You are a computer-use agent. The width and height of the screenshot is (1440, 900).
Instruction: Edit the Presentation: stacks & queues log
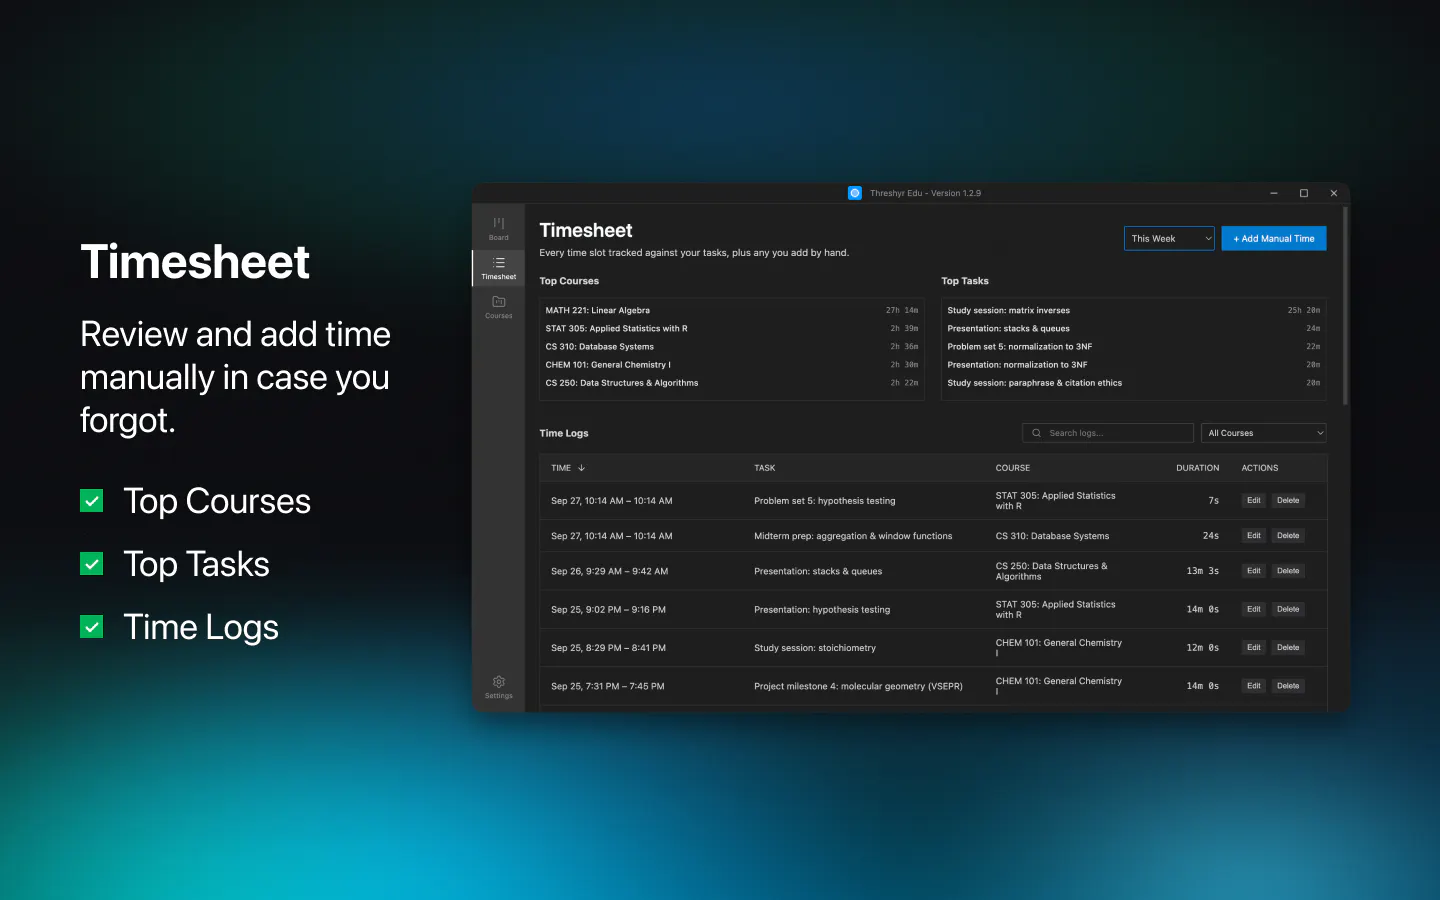click(x=1253, y=571)
